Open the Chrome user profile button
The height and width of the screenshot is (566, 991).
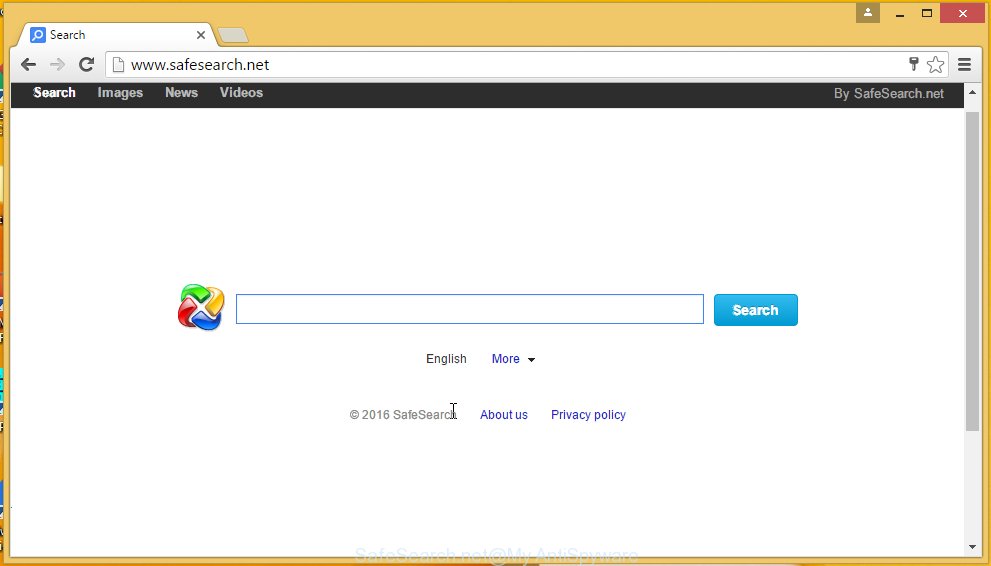point(868,12)
